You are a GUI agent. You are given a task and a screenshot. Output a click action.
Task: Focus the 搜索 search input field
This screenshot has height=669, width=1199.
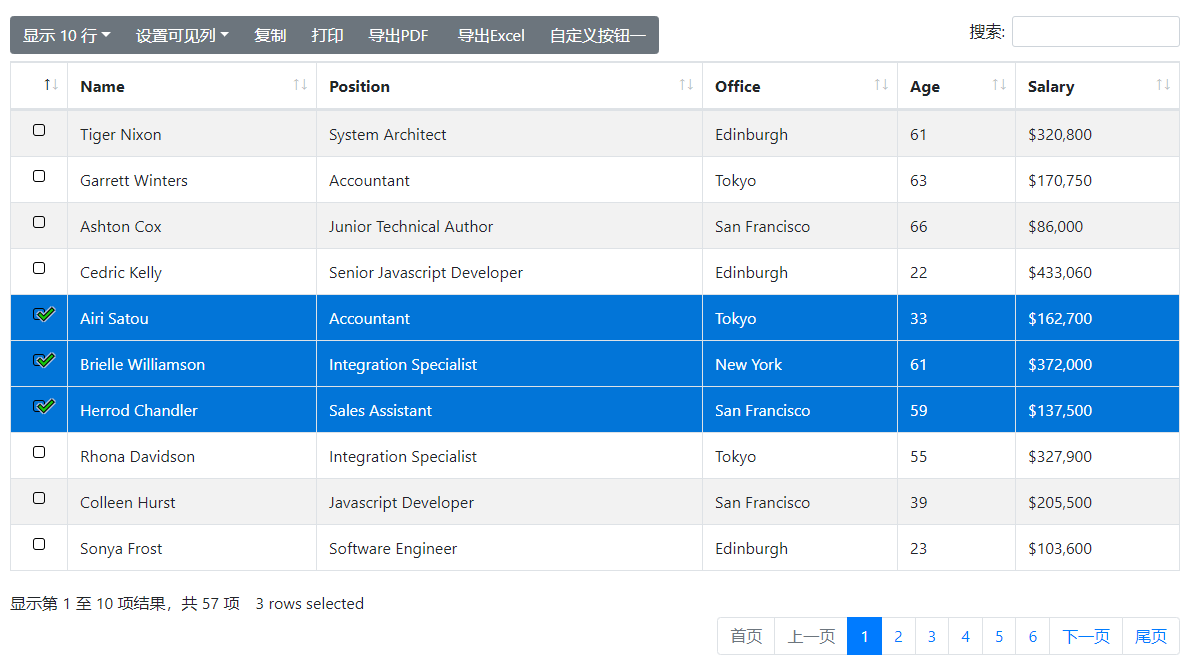1095,32
